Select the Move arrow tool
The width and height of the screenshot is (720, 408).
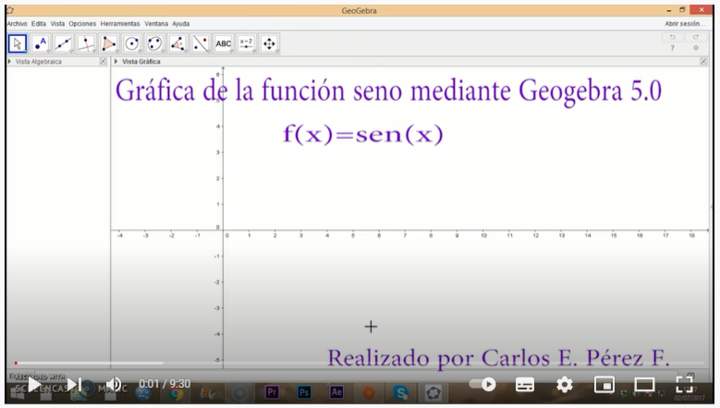(x=17, y=43)
